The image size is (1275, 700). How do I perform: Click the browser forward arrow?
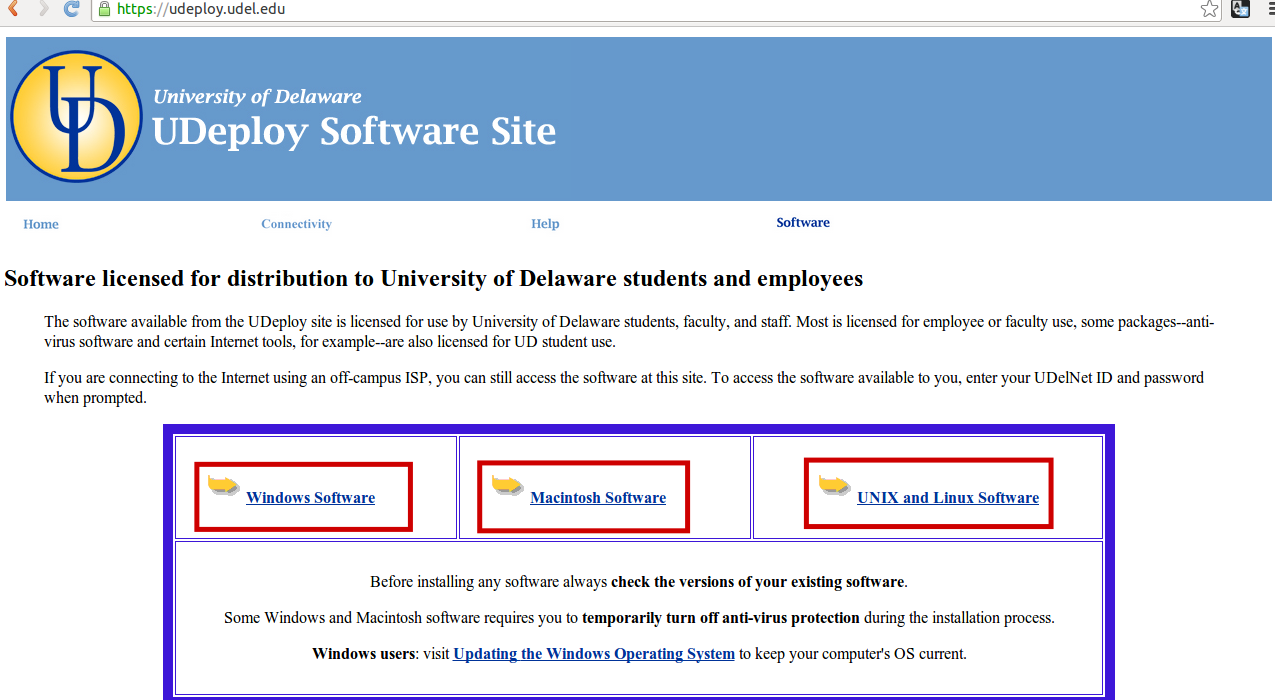(43, 9)
